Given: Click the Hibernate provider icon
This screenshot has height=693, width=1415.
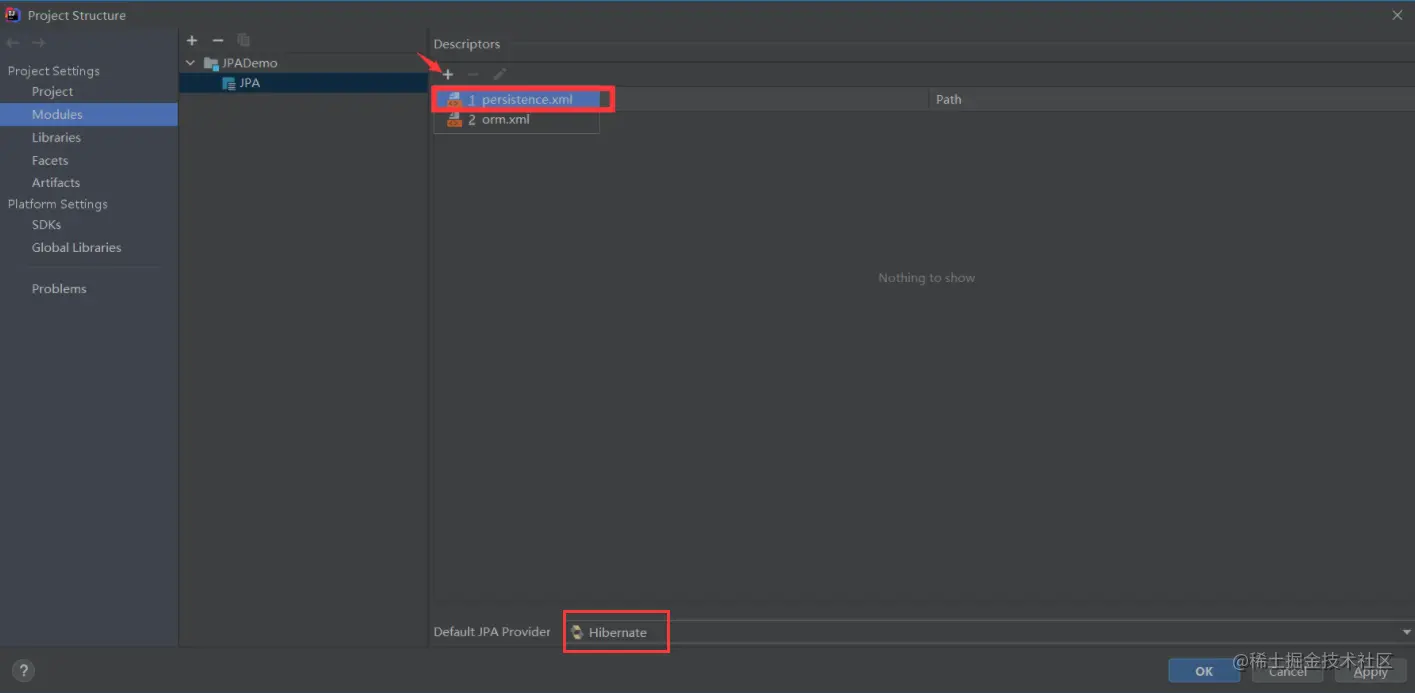Looking at the screenshot, I should point(577,632).
